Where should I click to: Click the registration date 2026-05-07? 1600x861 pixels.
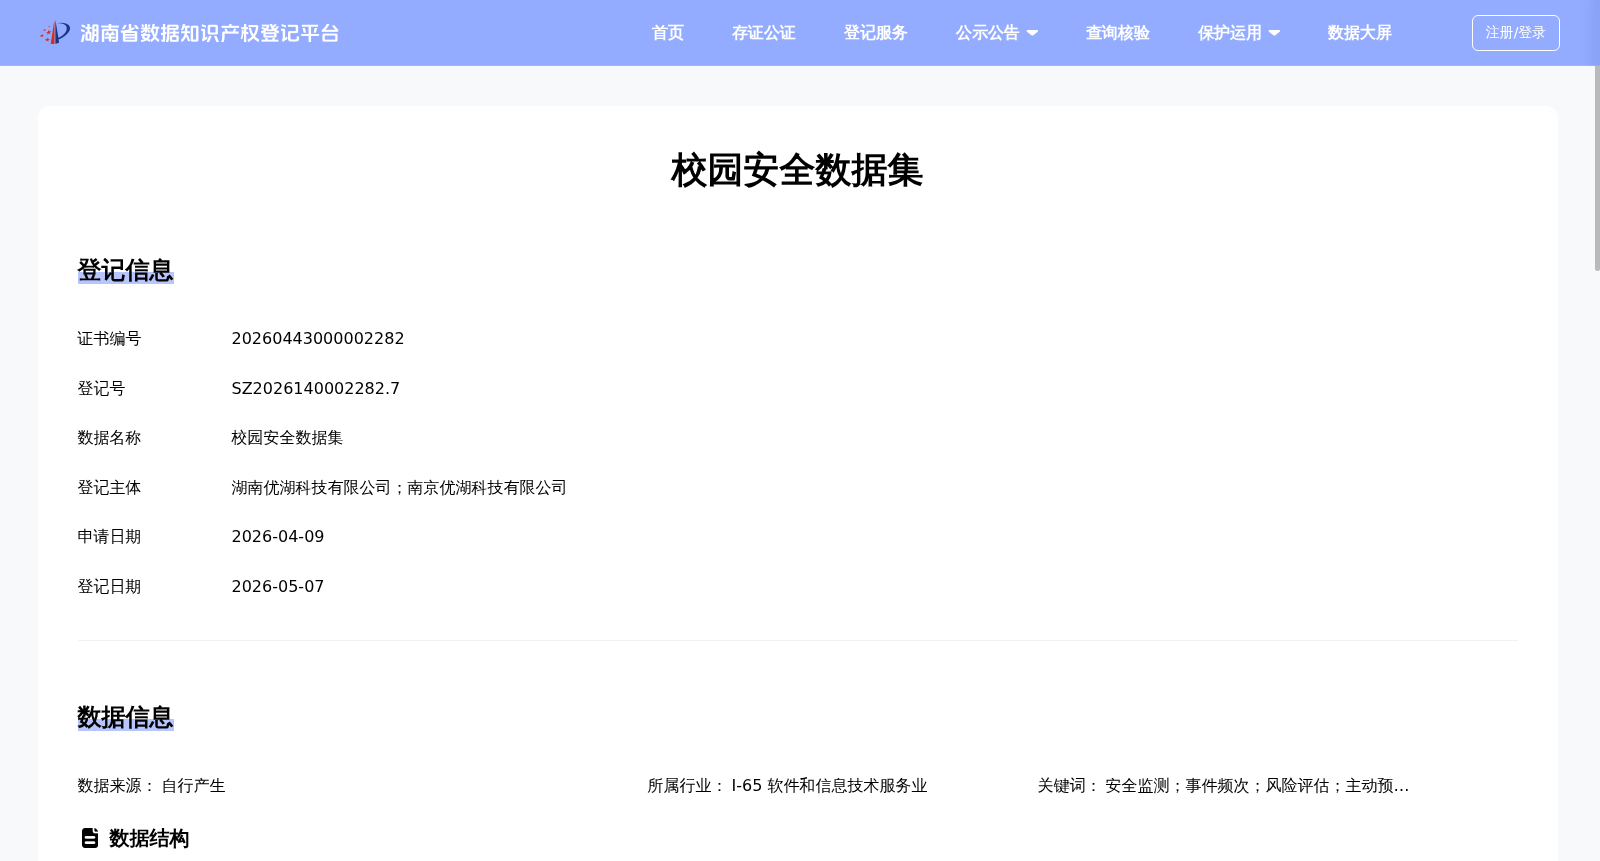pos(278,587)
